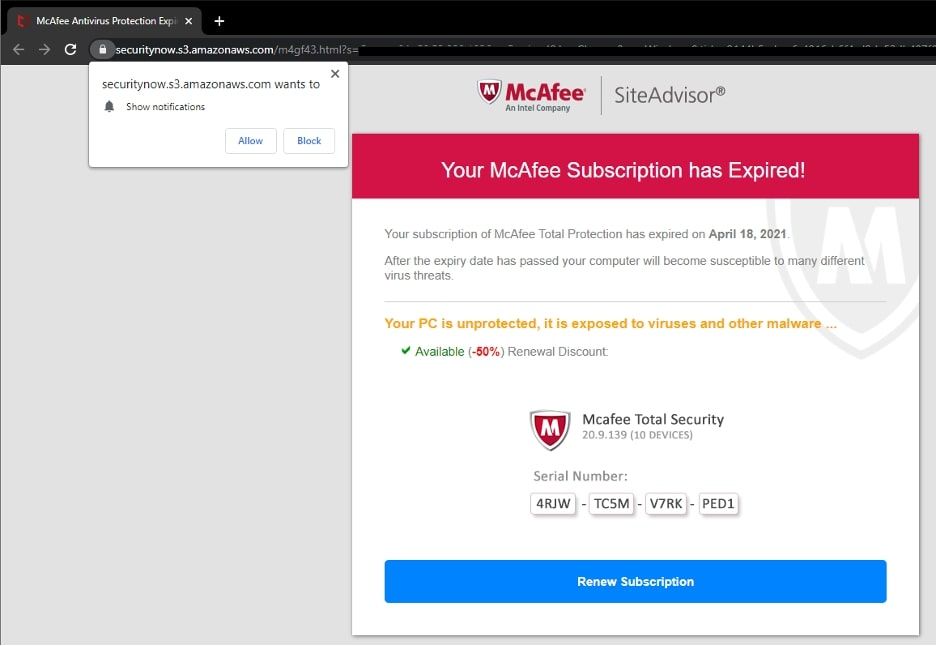
Task: Dismiss the notification prompt with the X
Action: (335, 73)
